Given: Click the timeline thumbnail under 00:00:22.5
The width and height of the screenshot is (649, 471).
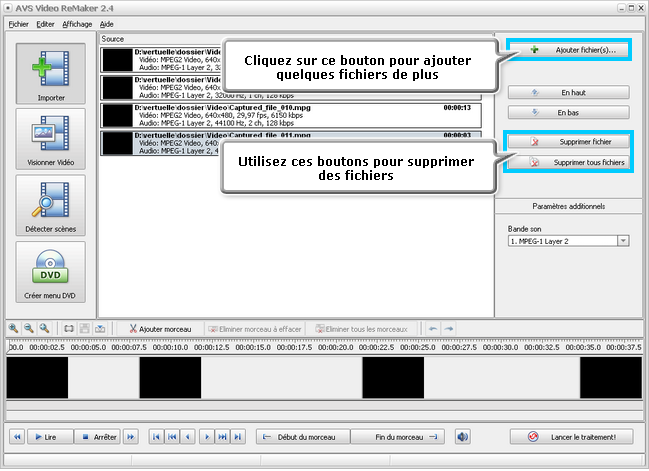Looking at the screenshot, I should pyautogui.click(x=393, y=377).
